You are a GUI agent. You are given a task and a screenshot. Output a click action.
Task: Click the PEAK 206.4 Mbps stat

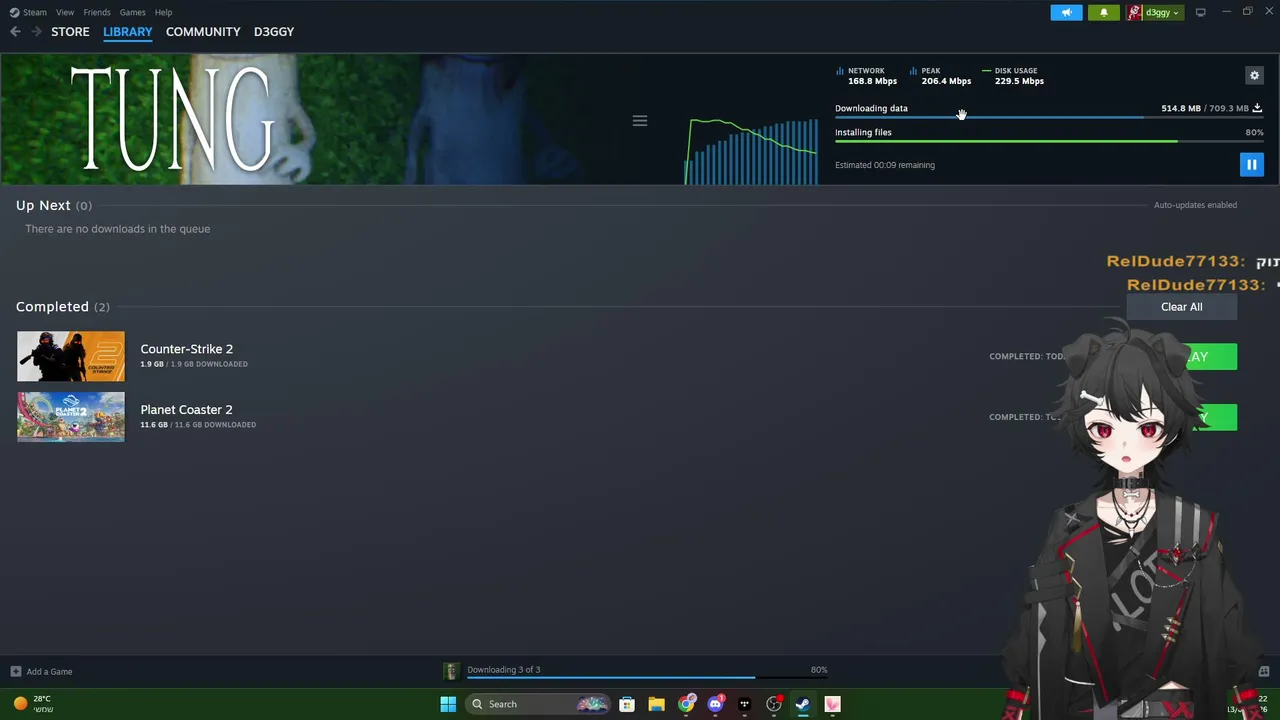point(940,76)
